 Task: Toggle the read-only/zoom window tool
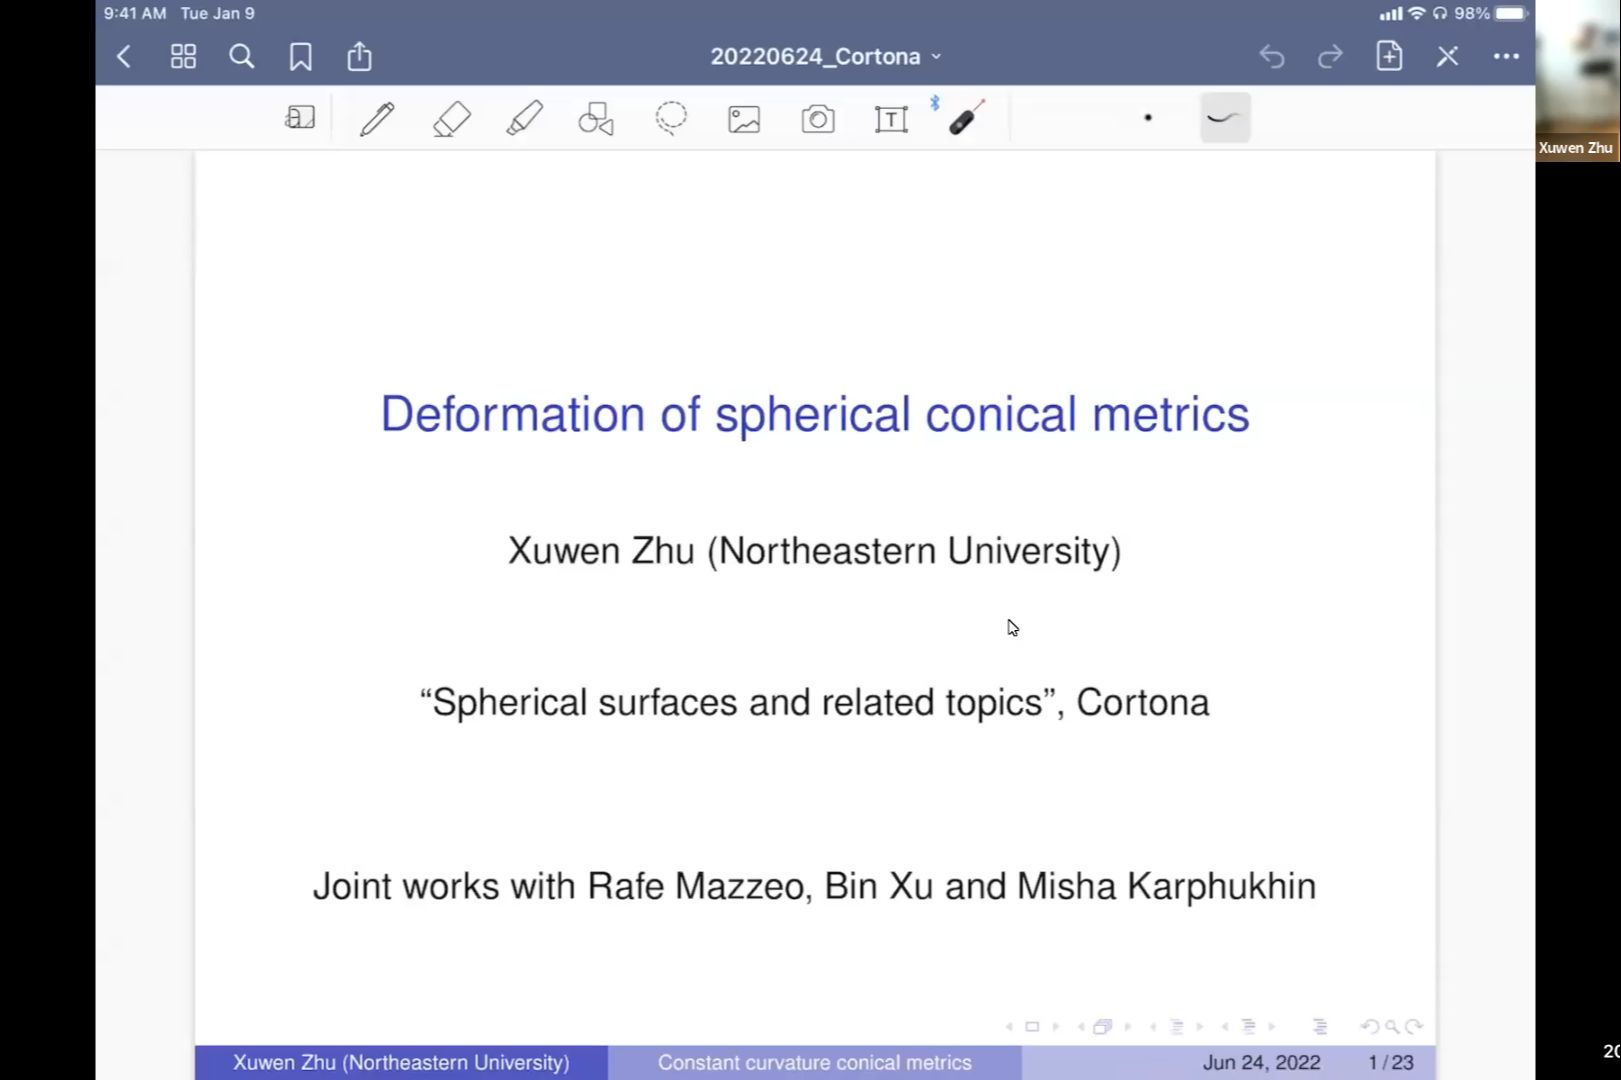point(300,118)
